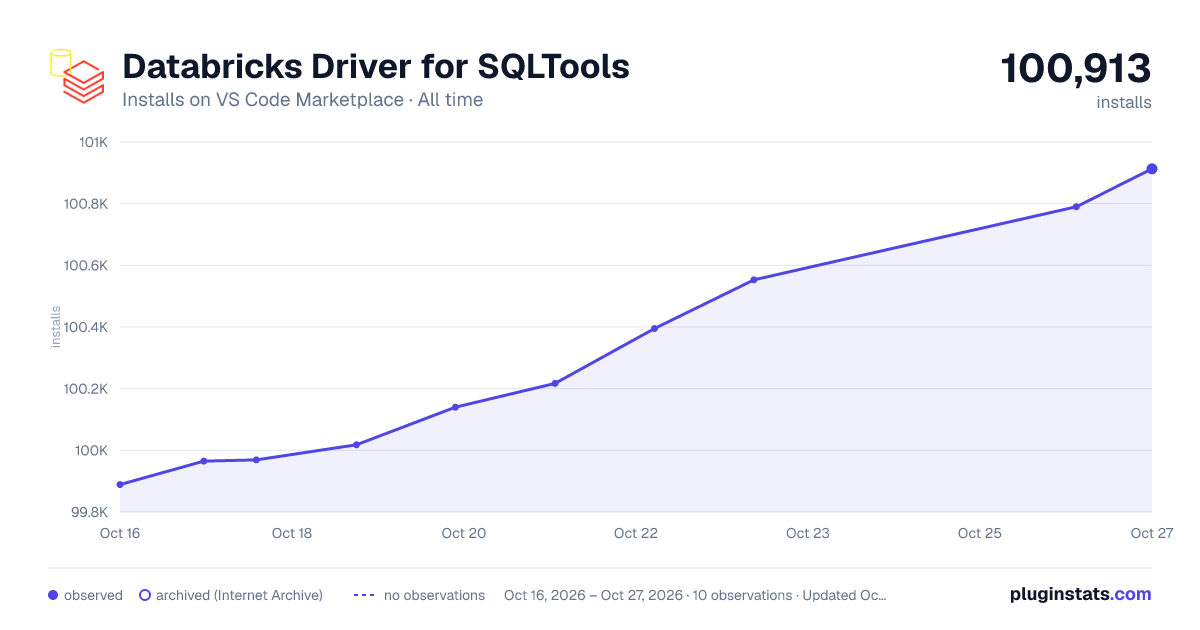The image size is (1200, 630).
Task: Click the dashed no observations legend icon
Action: coord(364,595)
